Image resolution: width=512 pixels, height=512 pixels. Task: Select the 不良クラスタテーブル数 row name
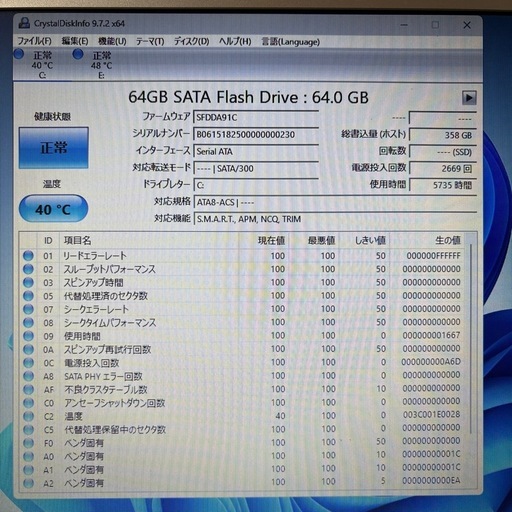106,390
